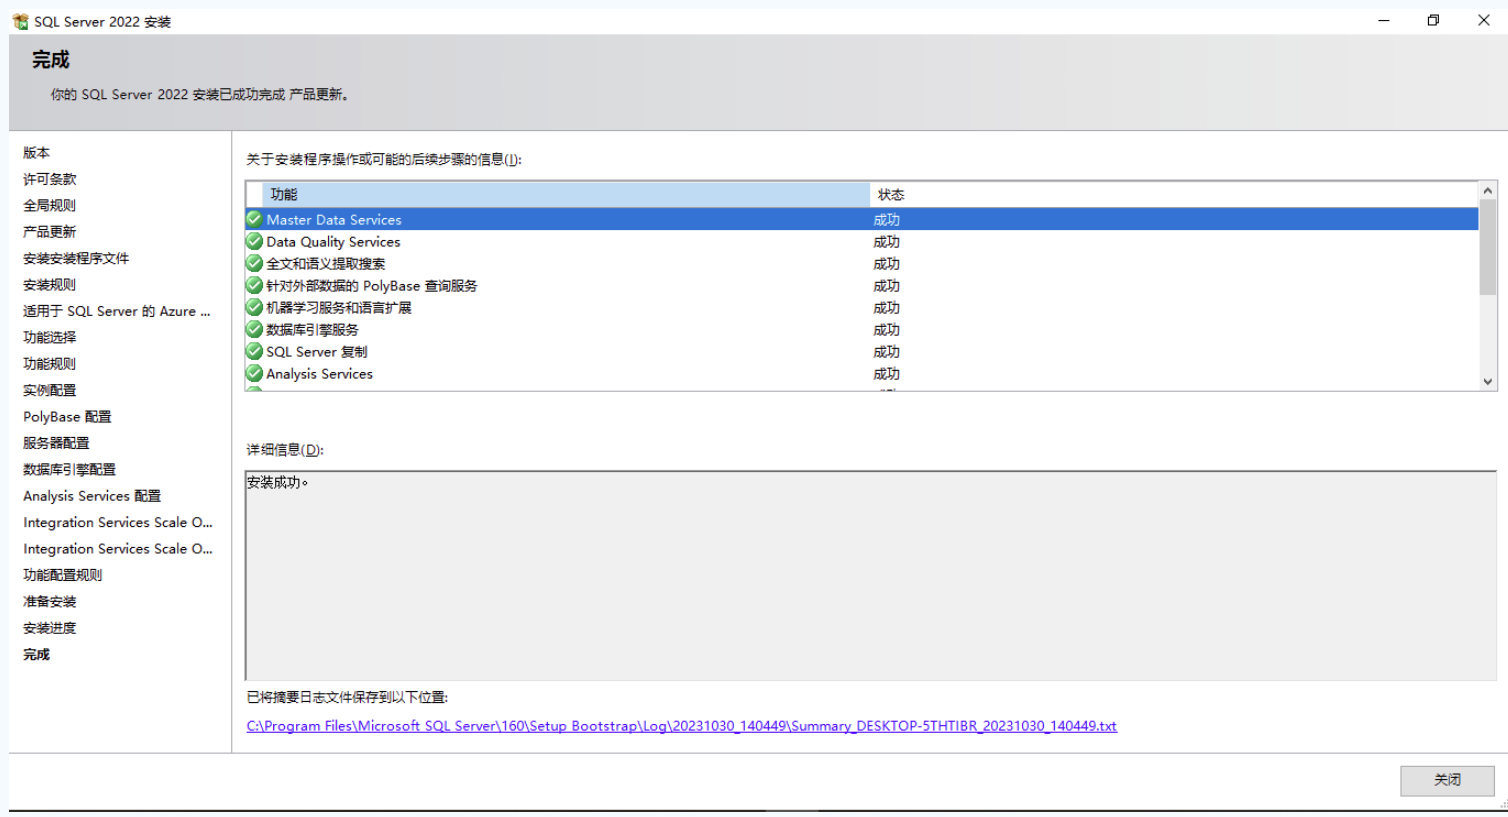Select the 数据库引擎服务 row
The image size is (1508, 817).
(x=862, y=329)
